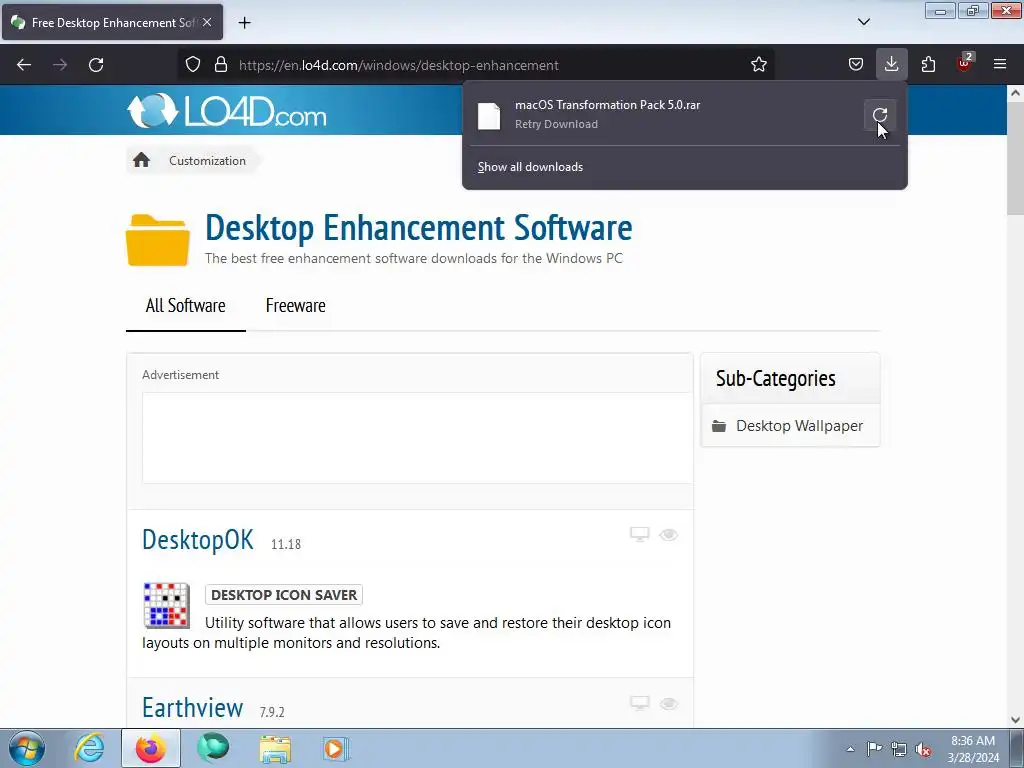Open the Extensions puzzle icon

click(928, 65)
